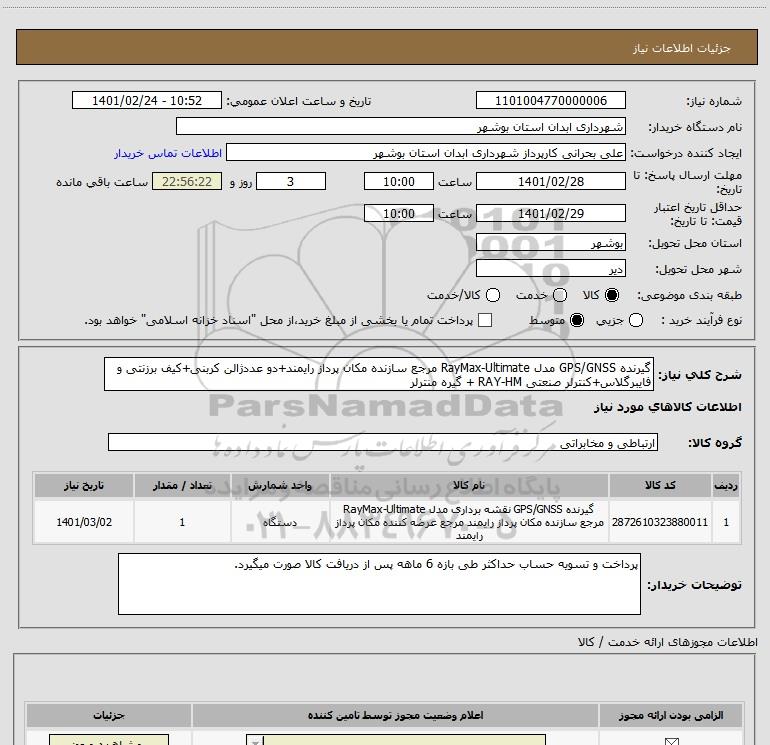Click the response deadline date 1401/02/28
The image size is (770, 745).
[x=550, y=181]
